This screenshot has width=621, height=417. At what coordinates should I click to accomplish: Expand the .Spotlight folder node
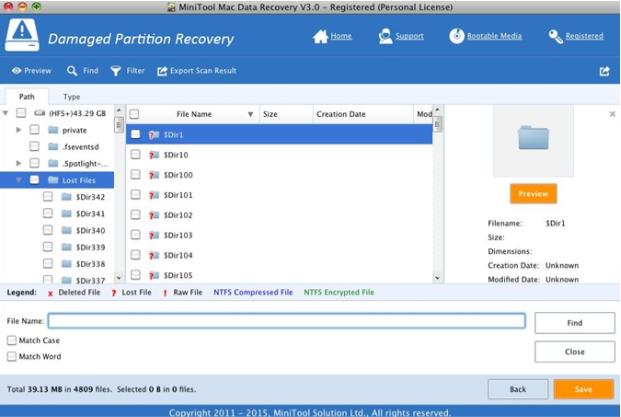point(18,163)
